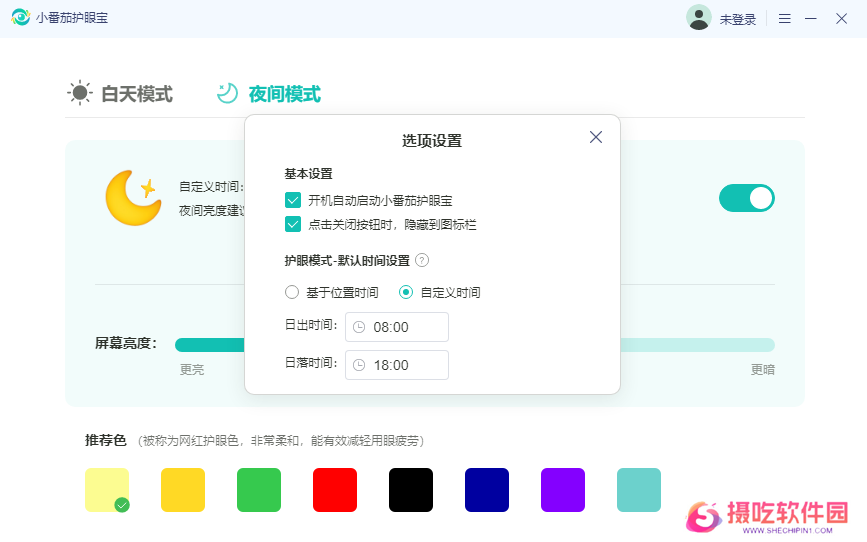The image size is (867, 542).
Task: Switch to the 白天模式 tab
Action: click(x=120, y=94)
